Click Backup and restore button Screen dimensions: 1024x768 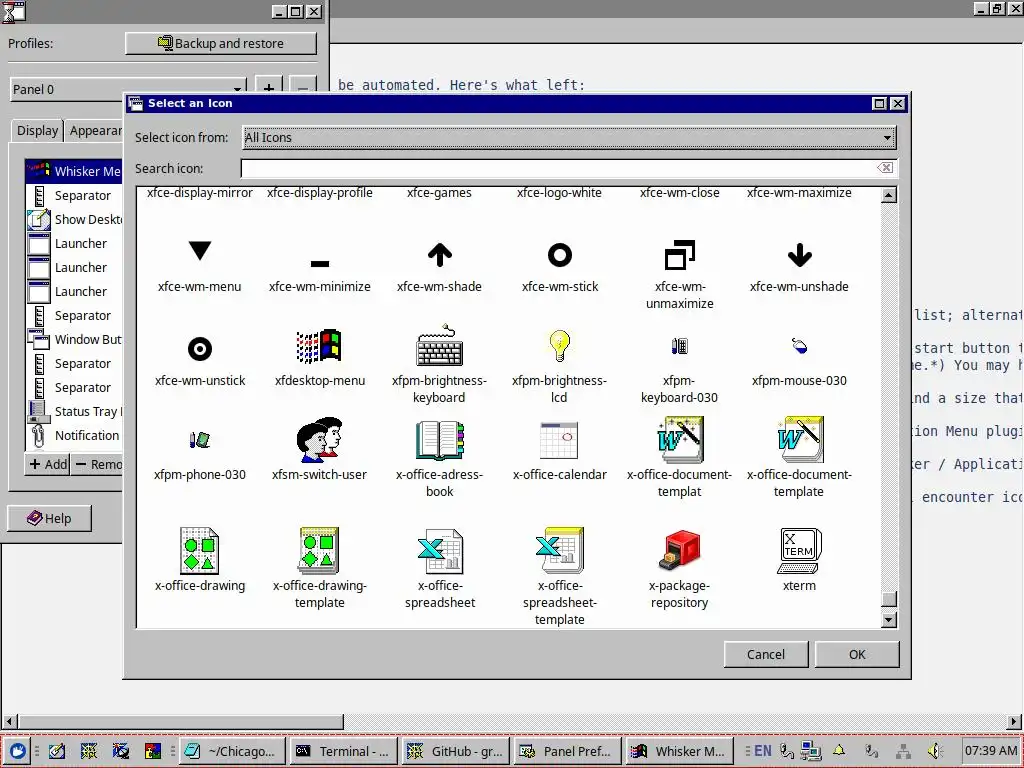click(221, 44)
